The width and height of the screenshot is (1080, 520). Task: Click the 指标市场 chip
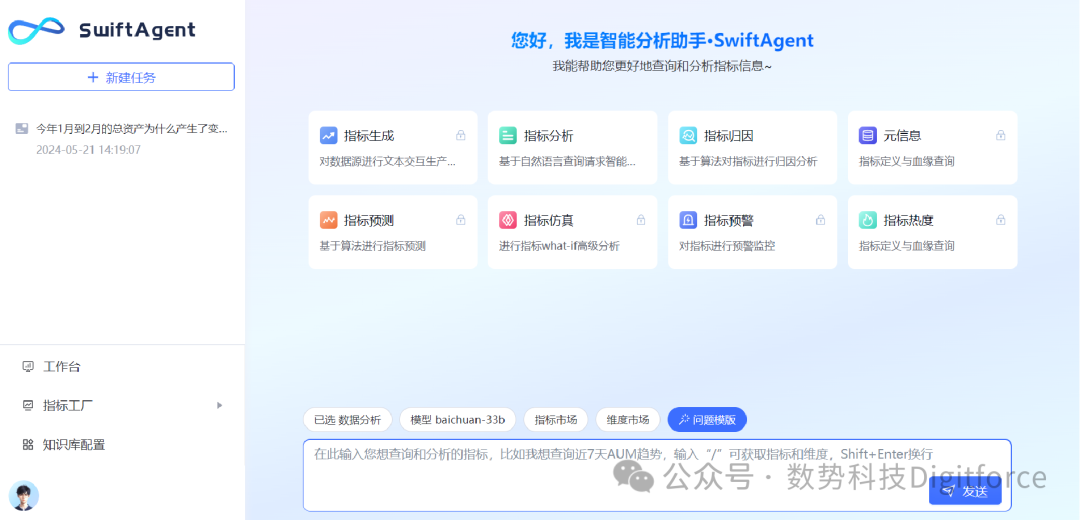tap(556, 419)
